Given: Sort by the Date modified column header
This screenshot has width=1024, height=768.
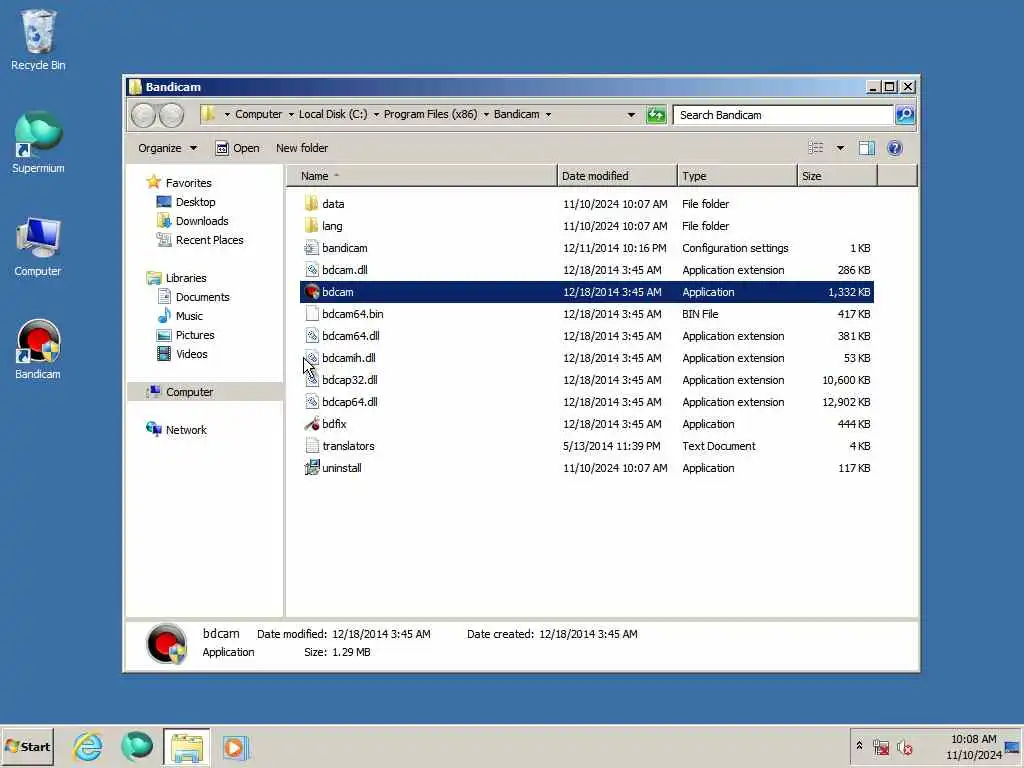Looking at the screenshot, I should tap(617, 176).
